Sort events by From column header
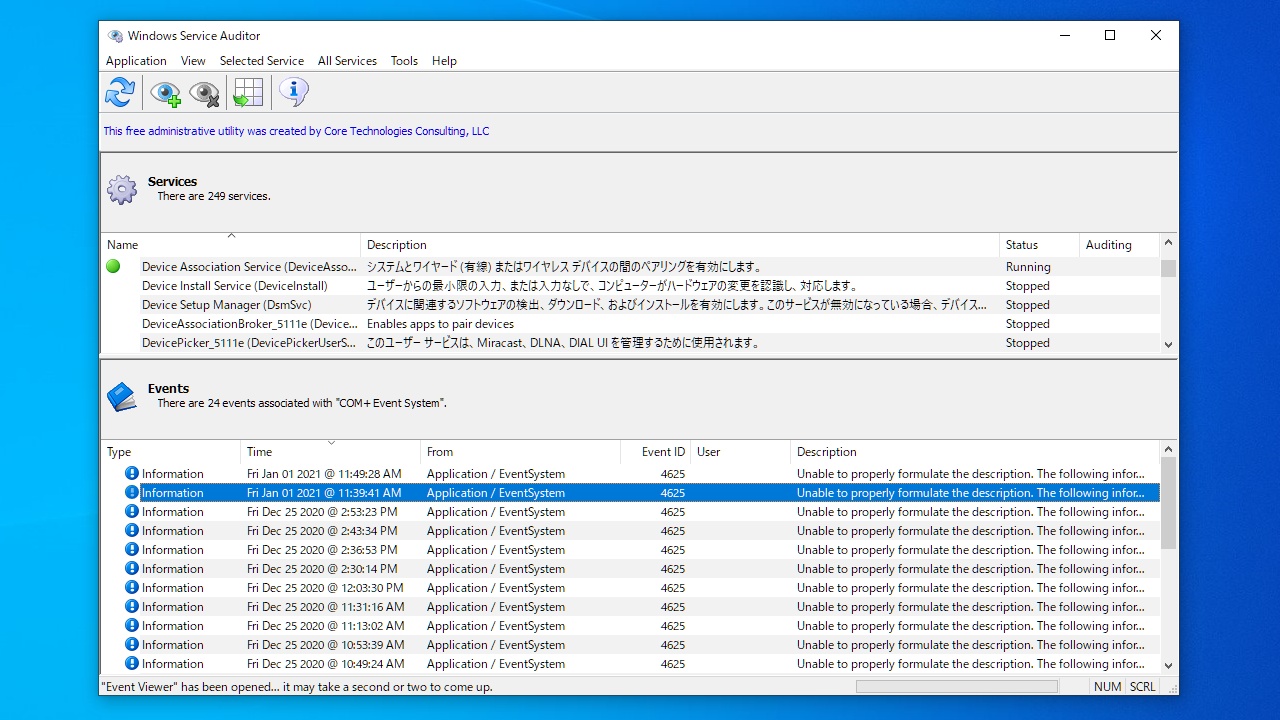1280x720 pixels. coord(520,452)
